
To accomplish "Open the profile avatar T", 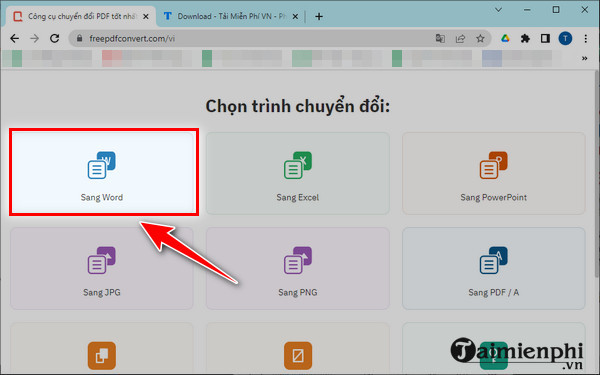I will (565, 38).
